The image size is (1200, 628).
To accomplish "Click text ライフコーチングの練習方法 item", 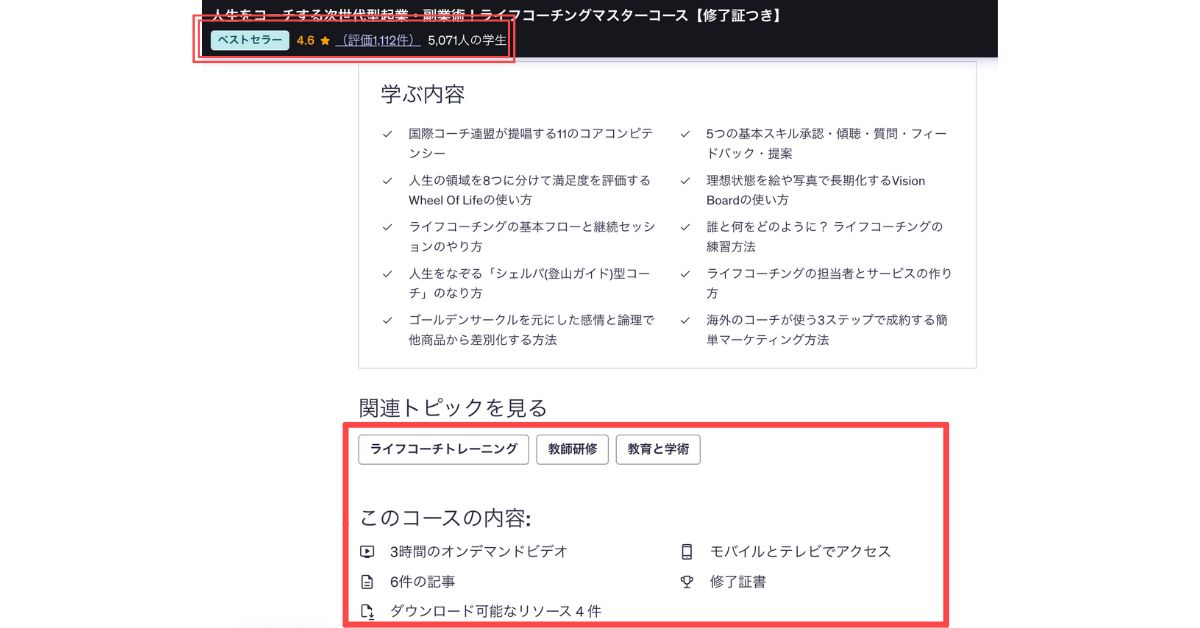I will tap(825, 237).
